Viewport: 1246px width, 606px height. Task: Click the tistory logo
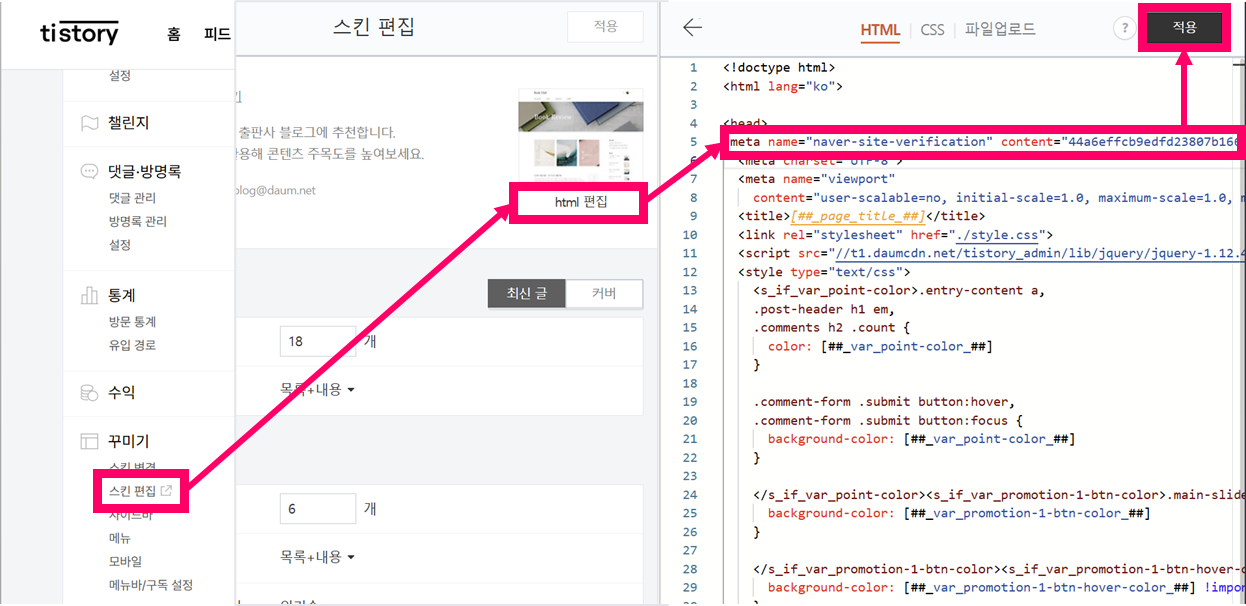[x=79, y=33]
